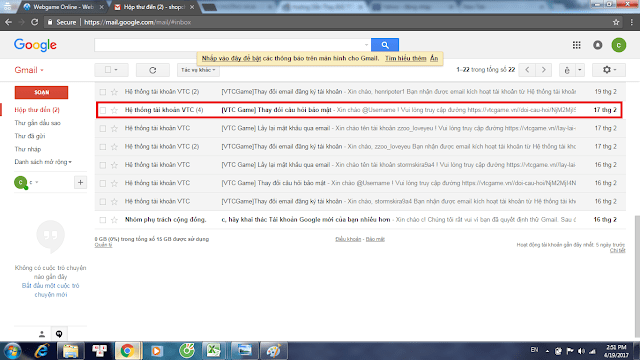Open Hangouts conversations quote icon
Image resolution: width=640 pixels, height=360 pixels.
pos(59,334)
